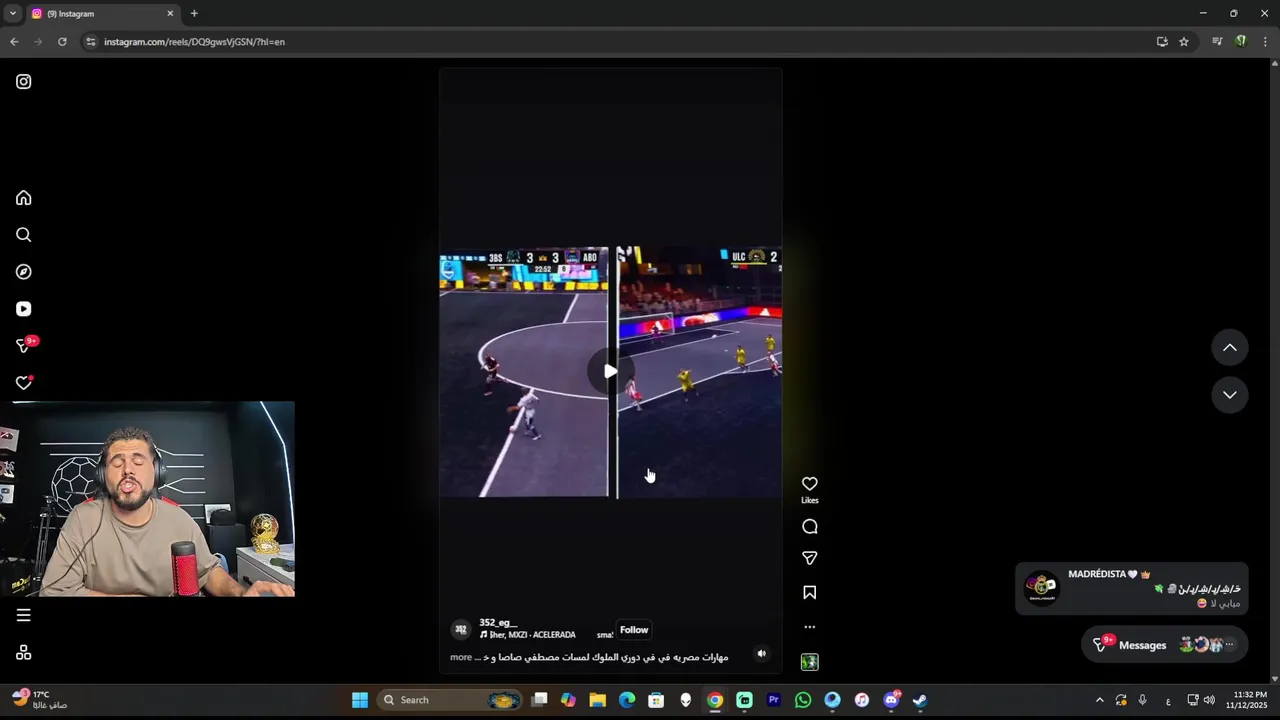Like the reel with the heart icon
This screenshot has height=720, width=1280.
click(810, 484)
